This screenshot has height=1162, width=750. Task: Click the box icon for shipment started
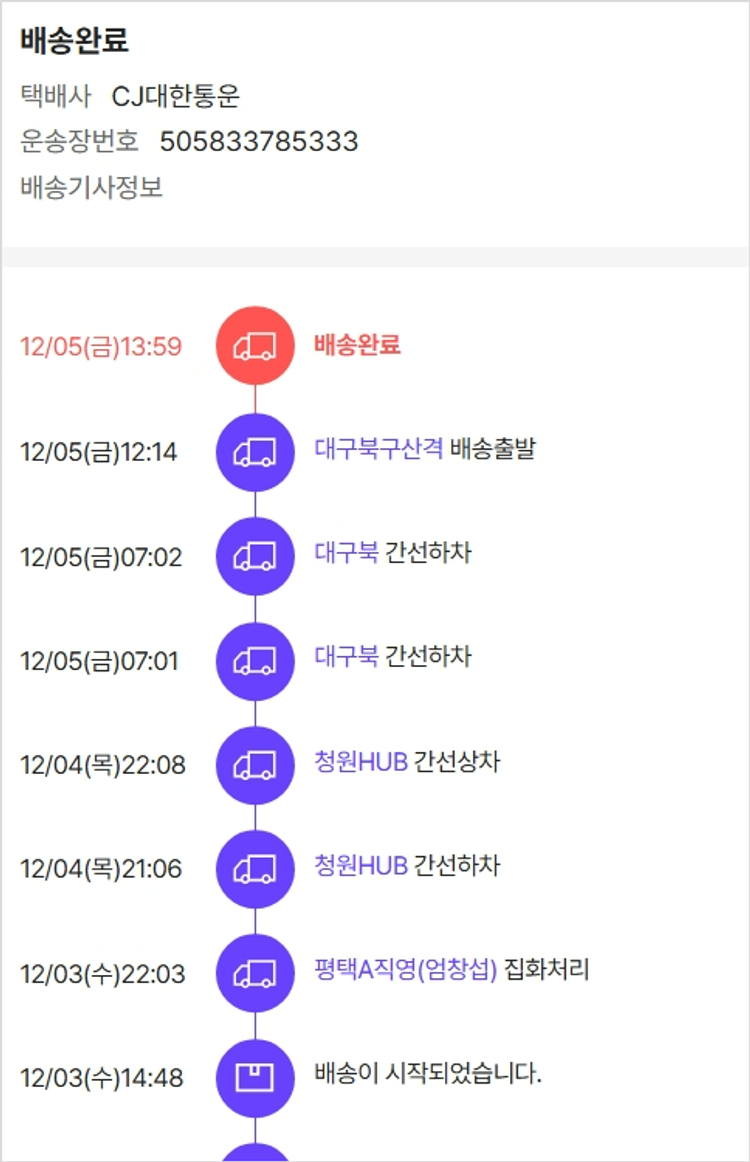[x=255, y=1078]
